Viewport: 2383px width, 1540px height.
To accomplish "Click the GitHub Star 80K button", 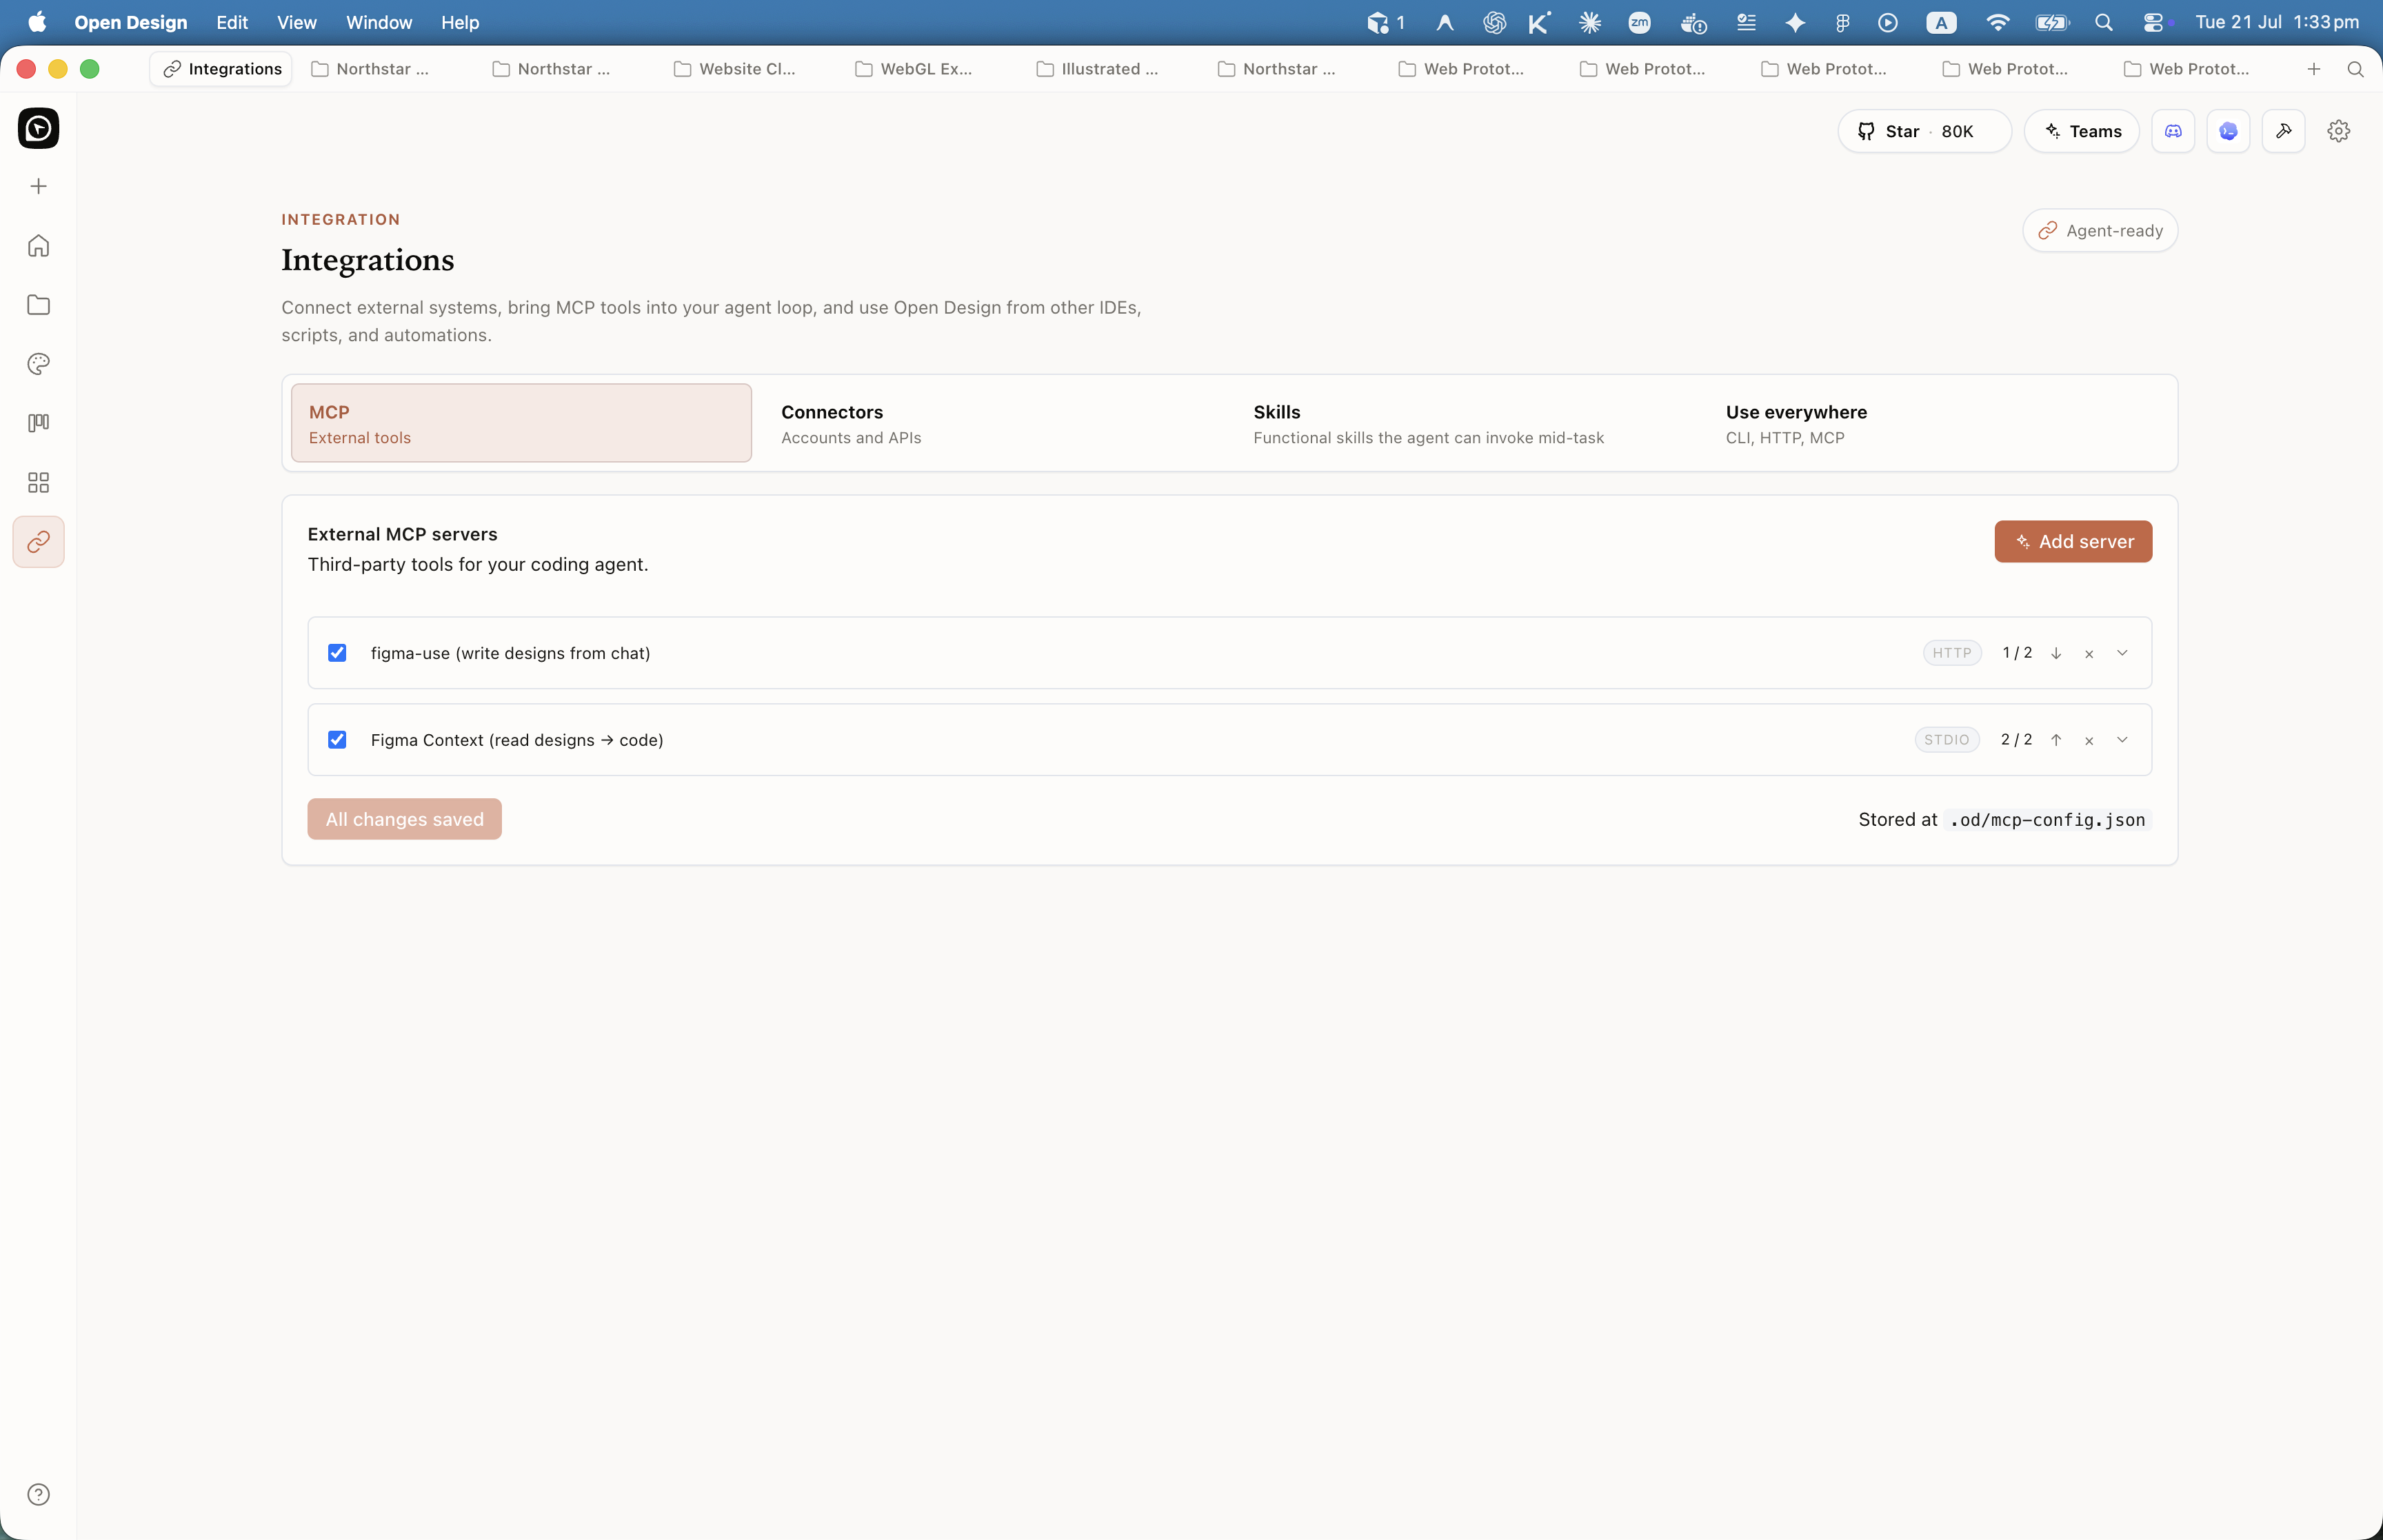I will [x=1924, y=131].
